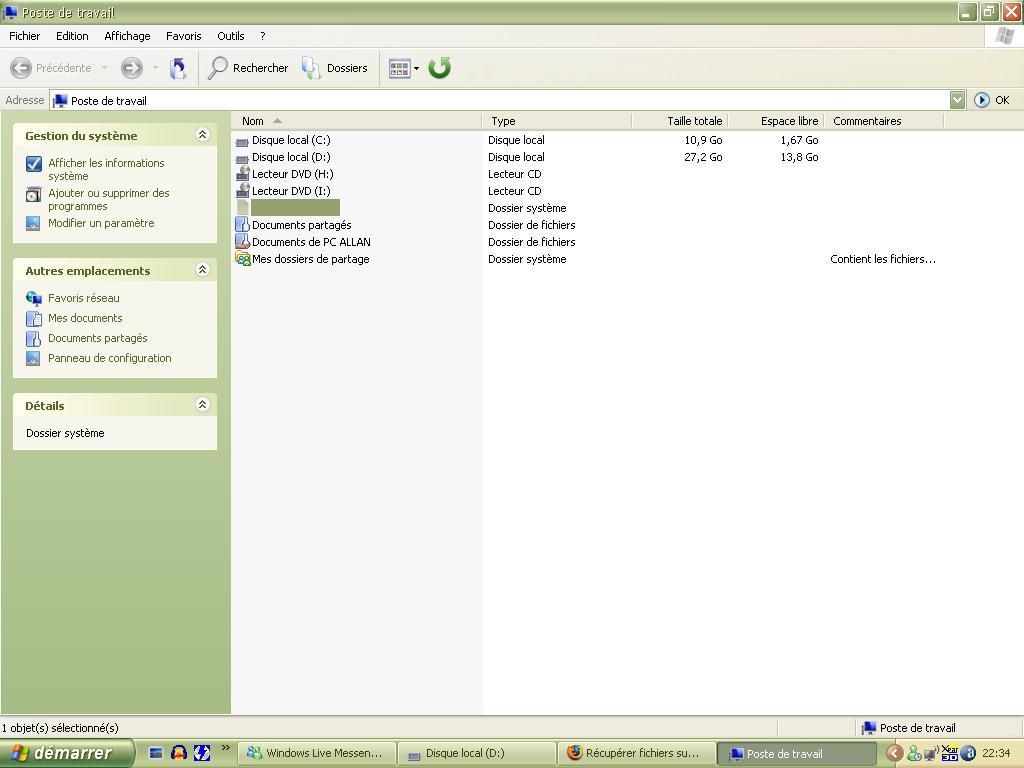Collapse the Autres emplacements panel
Screen dimensions: 1024x768
202,270
